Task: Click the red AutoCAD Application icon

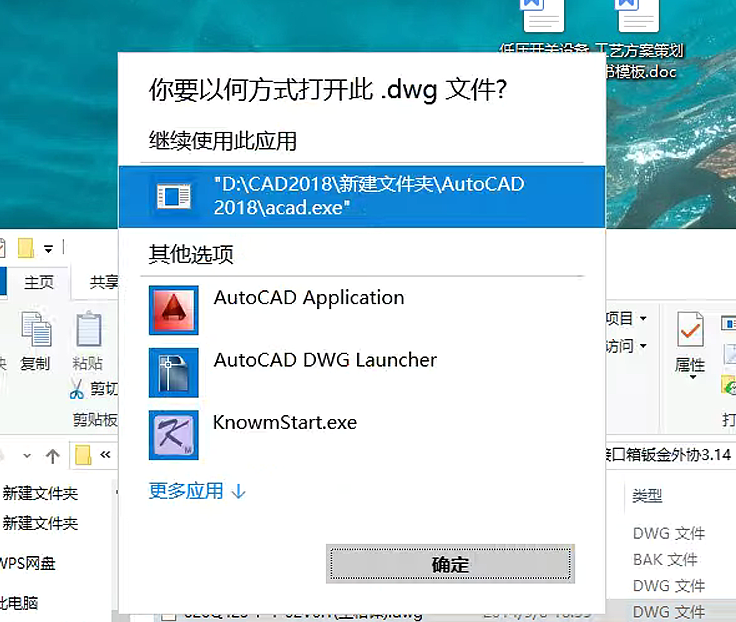Action: (x=174, y=310)
